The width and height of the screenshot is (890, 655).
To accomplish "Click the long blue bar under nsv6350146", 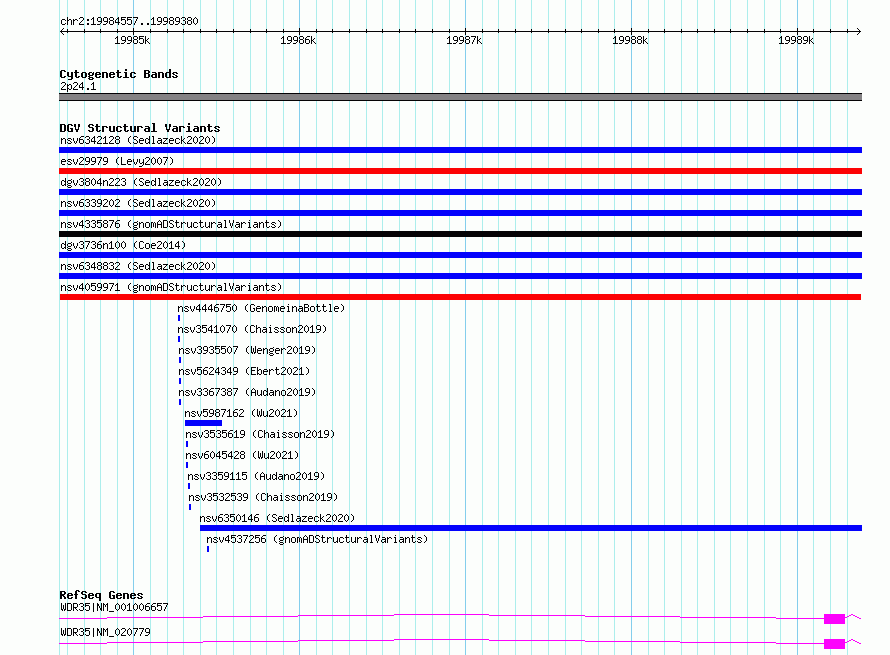I will (x=531, y=528).
